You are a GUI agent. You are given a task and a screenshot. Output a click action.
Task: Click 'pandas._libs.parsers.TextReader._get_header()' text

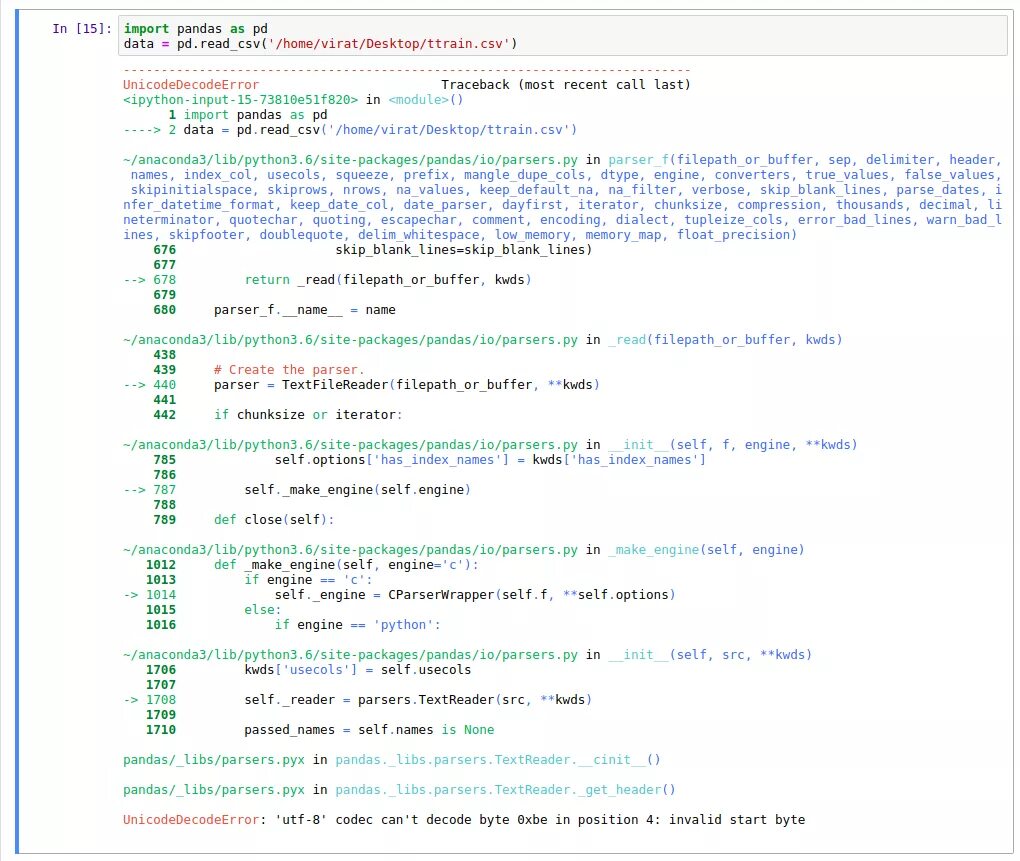[505, 789]
